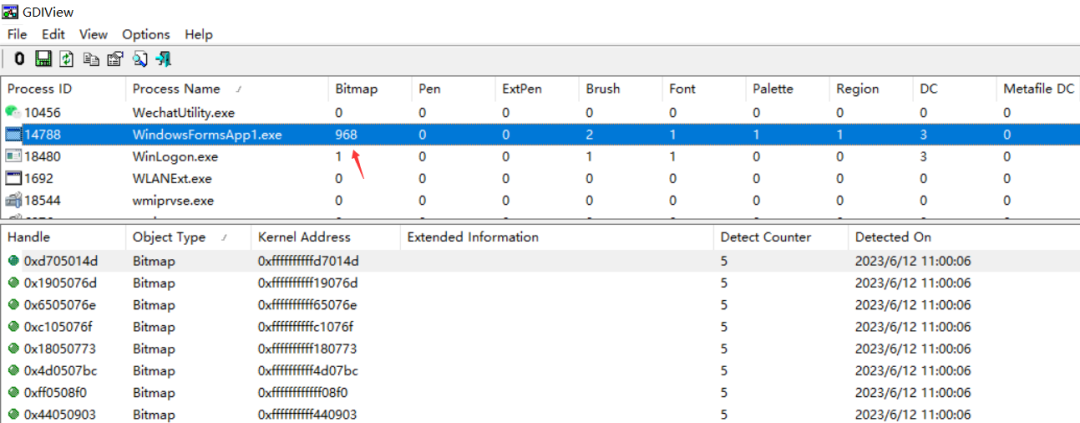The width and height of the screenshot is (1080, 423).
Task: Click green dot beside handle 0x6505076e
Action: click(x=12, y=305)
